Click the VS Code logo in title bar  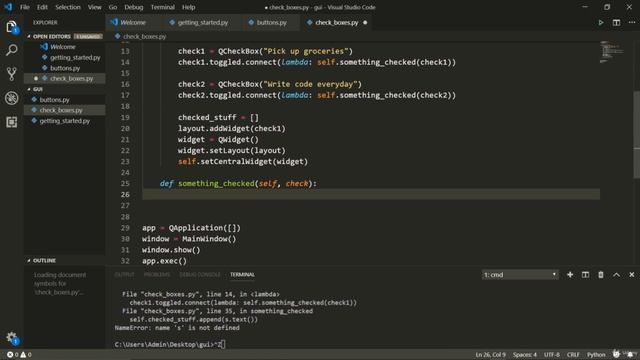tap(8, 7)
